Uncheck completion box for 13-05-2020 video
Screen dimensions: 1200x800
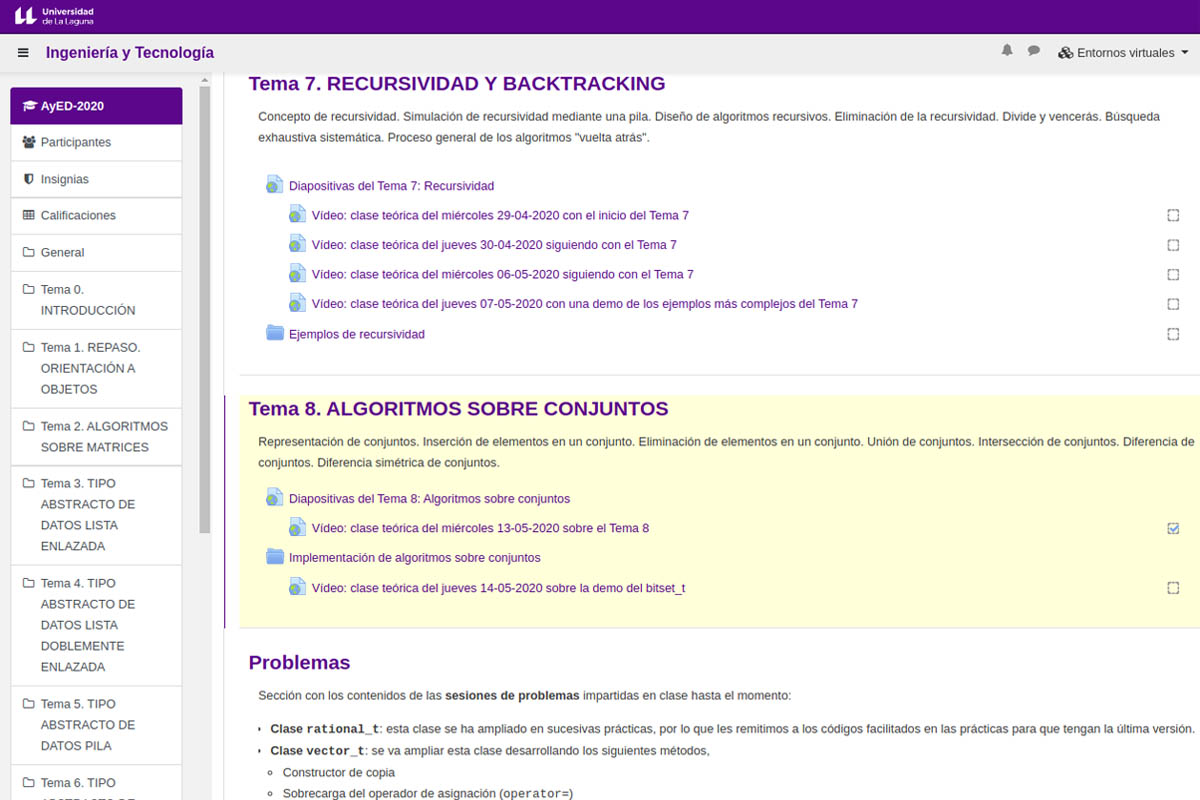click(x=1173, y=528)
